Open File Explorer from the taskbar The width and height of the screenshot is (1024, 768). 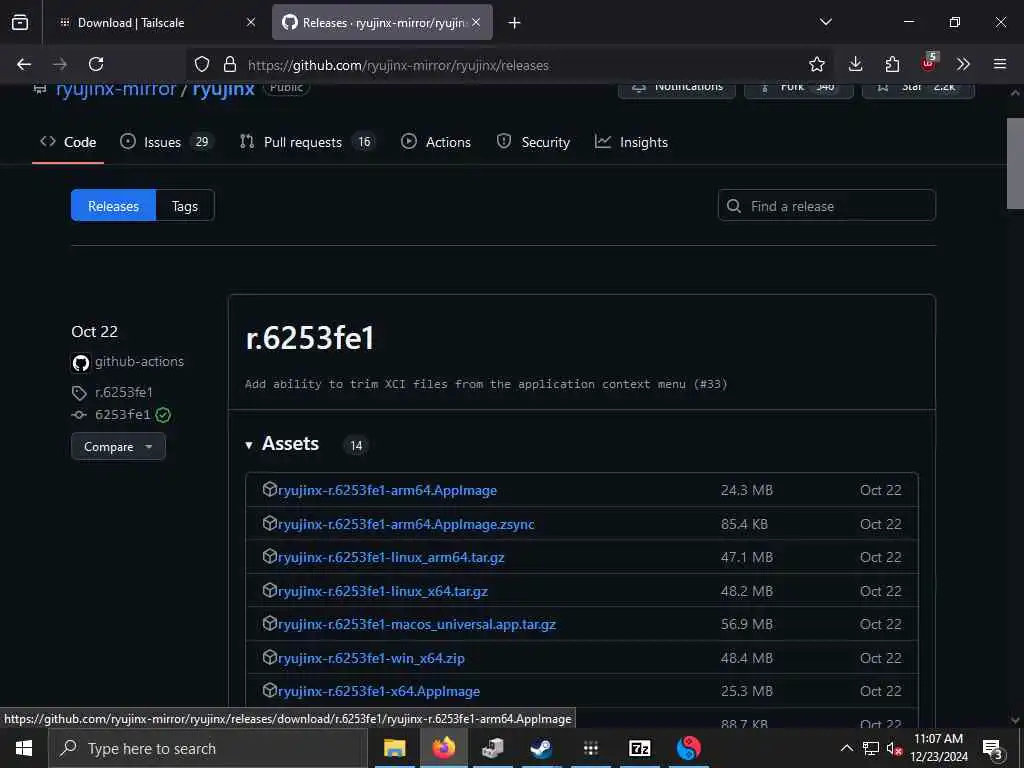pos(394,748)
